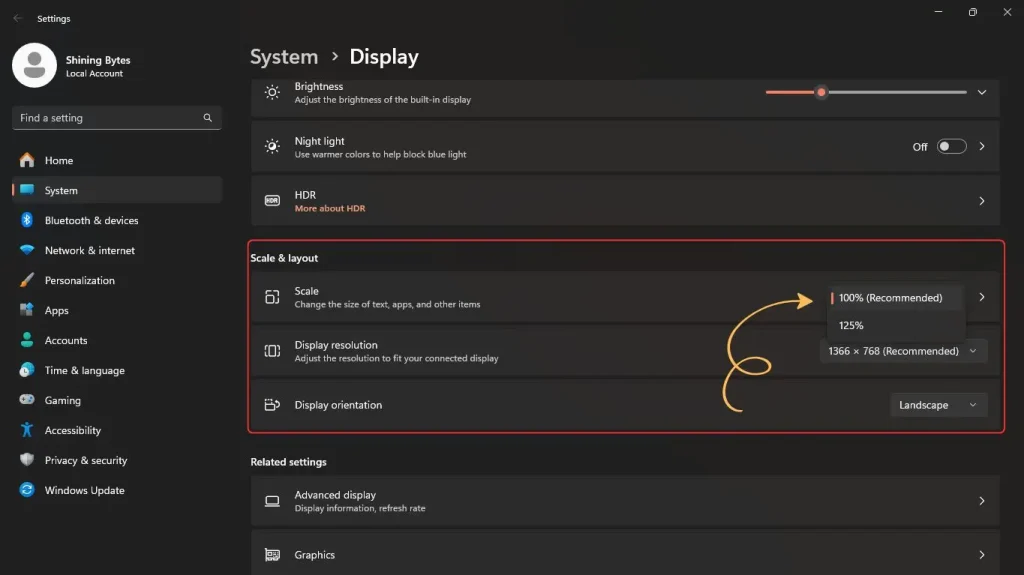Open the Display orientation Landscape dropdown
The image size is (1024, 575).
(x=938, y=405)
